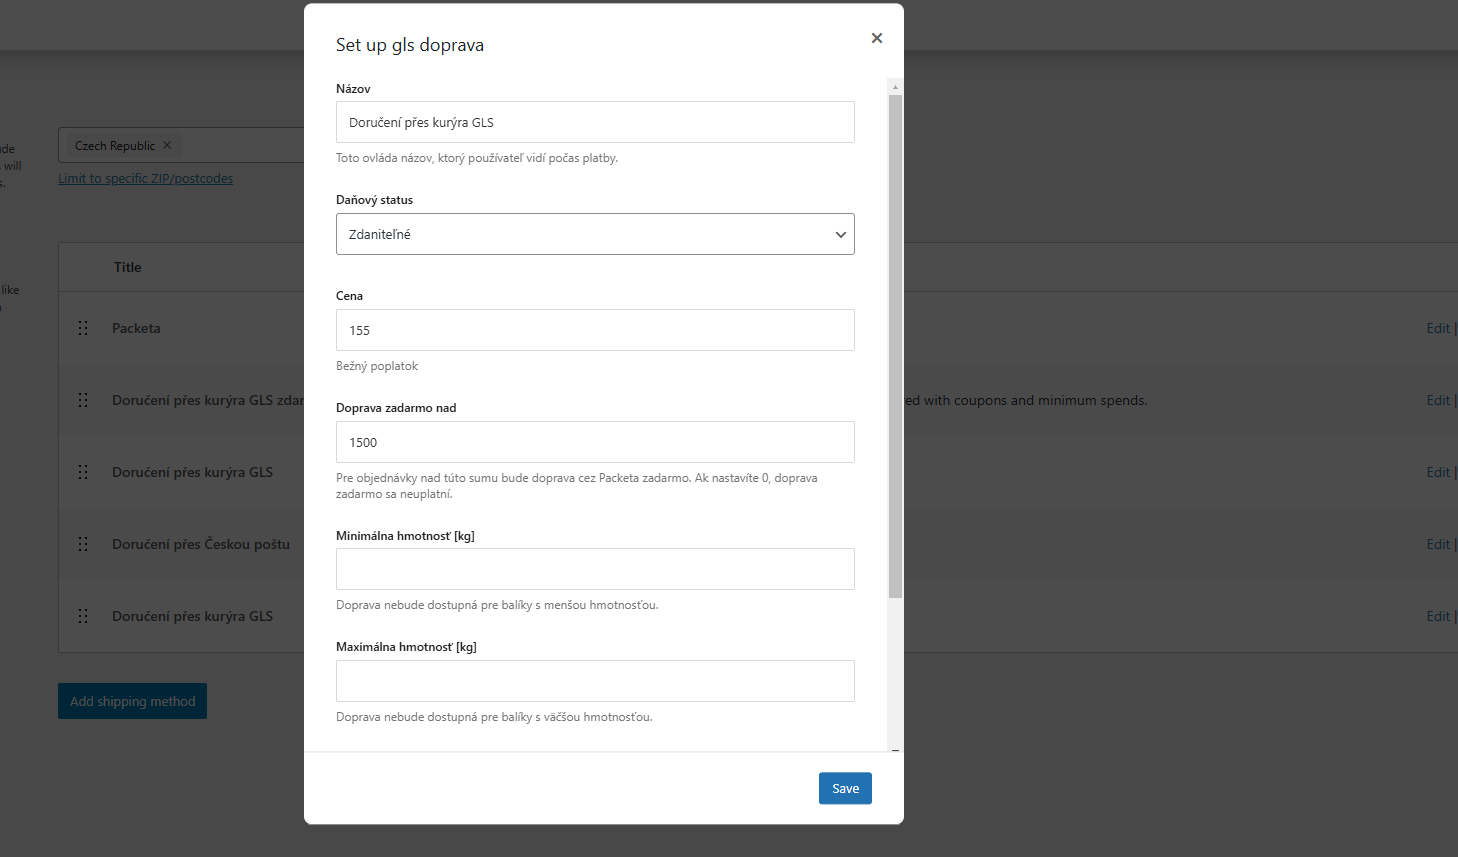1458x857 pixels.
Task: Open the Daňový status dropdown
Action: [595, 234]
